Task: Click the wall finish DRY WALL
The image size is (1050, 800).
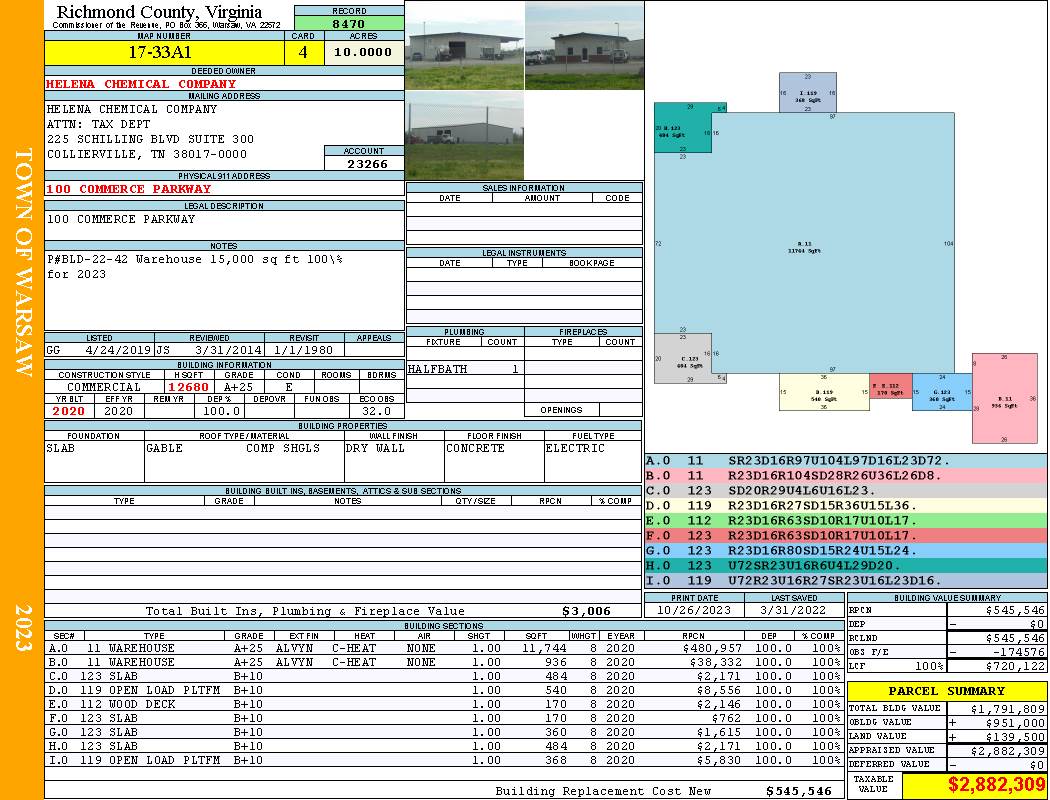Action: tap(375, 448)
